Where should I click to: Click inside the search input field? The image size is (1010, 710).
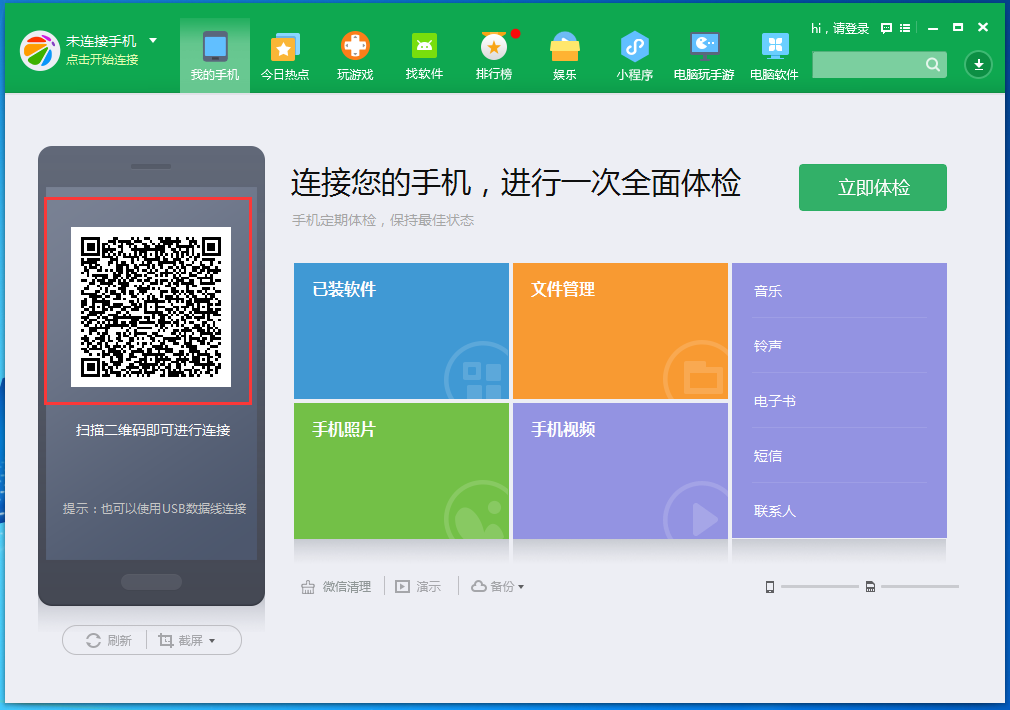pyautogui.click(x=870, y=64)
